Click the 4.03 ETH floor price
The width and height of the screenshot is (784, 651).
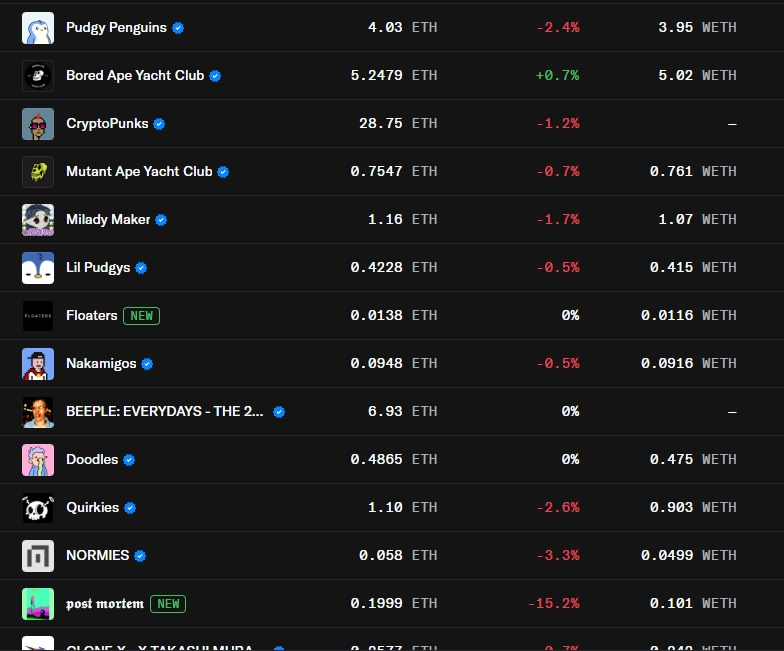pos(402,28)
